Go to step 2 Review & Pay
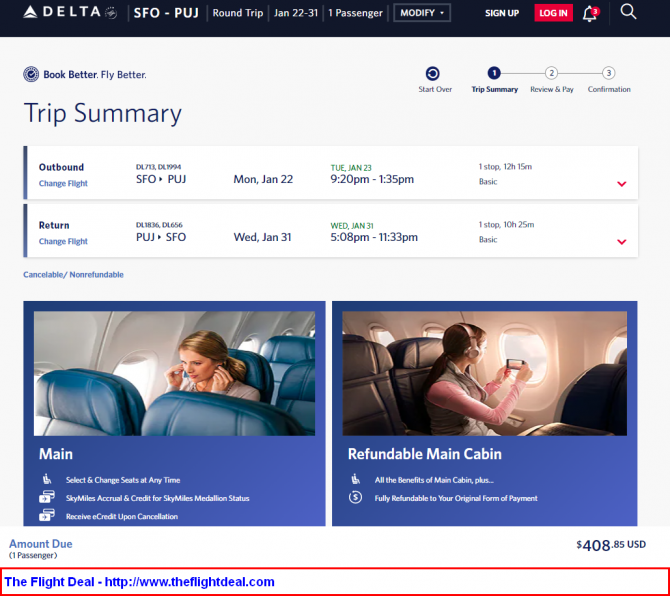Viewport: 670px width, 596px height. [552, 73]
